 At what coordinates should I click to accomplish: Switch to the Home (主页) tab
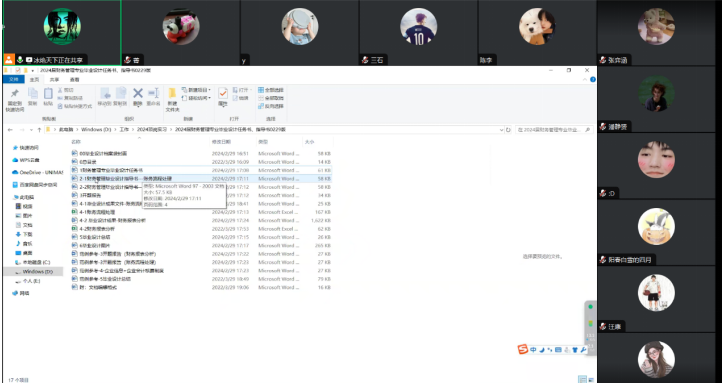[34, 80]
